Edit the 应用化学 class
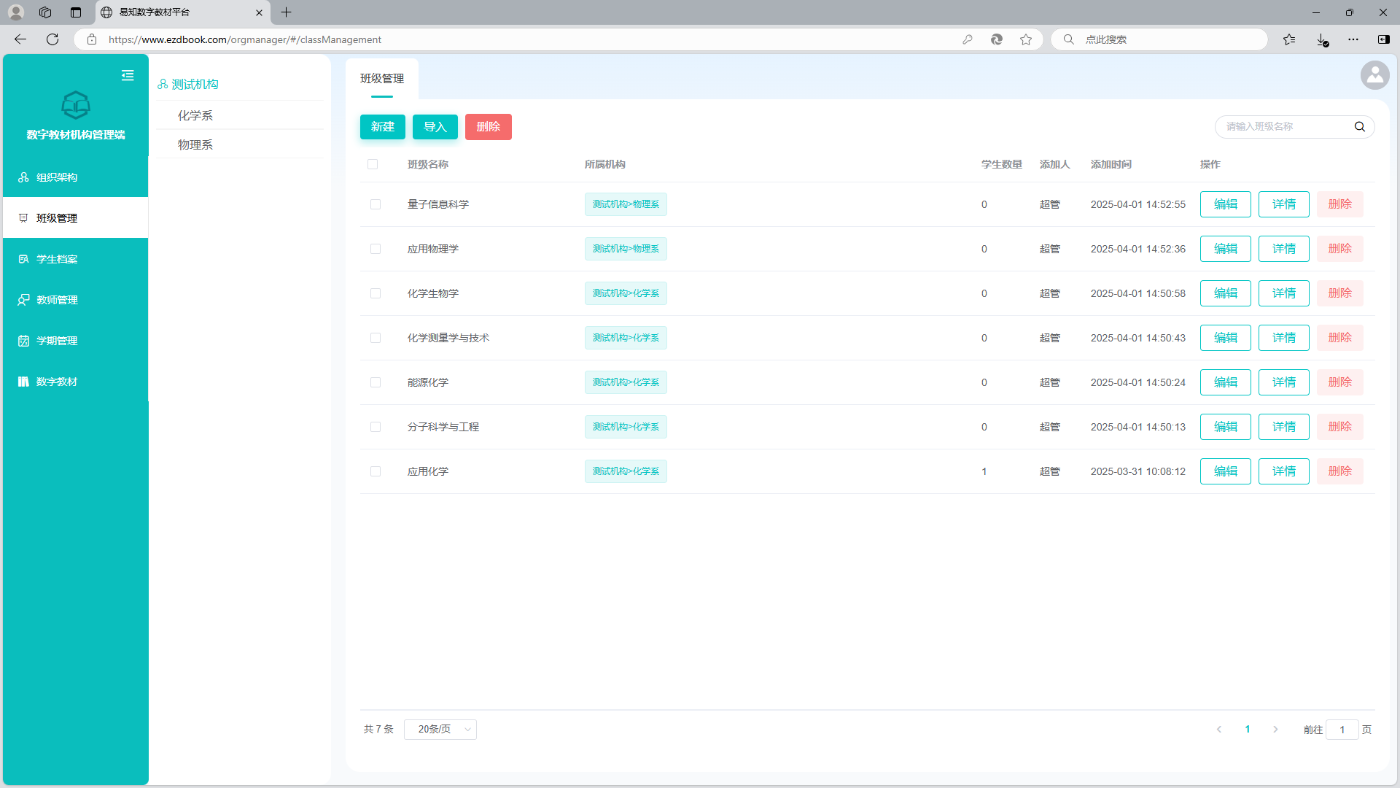This screenshot has height=788, width=1400. pos(1225,471)
